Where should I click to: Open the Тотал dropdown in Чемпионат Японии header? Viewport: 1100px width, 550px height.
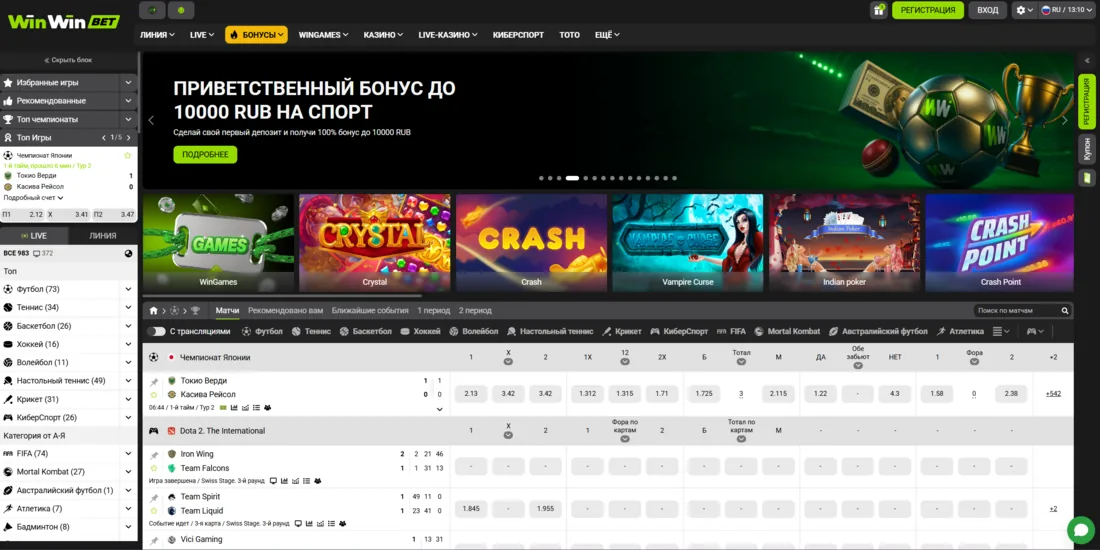coord(741,362)
